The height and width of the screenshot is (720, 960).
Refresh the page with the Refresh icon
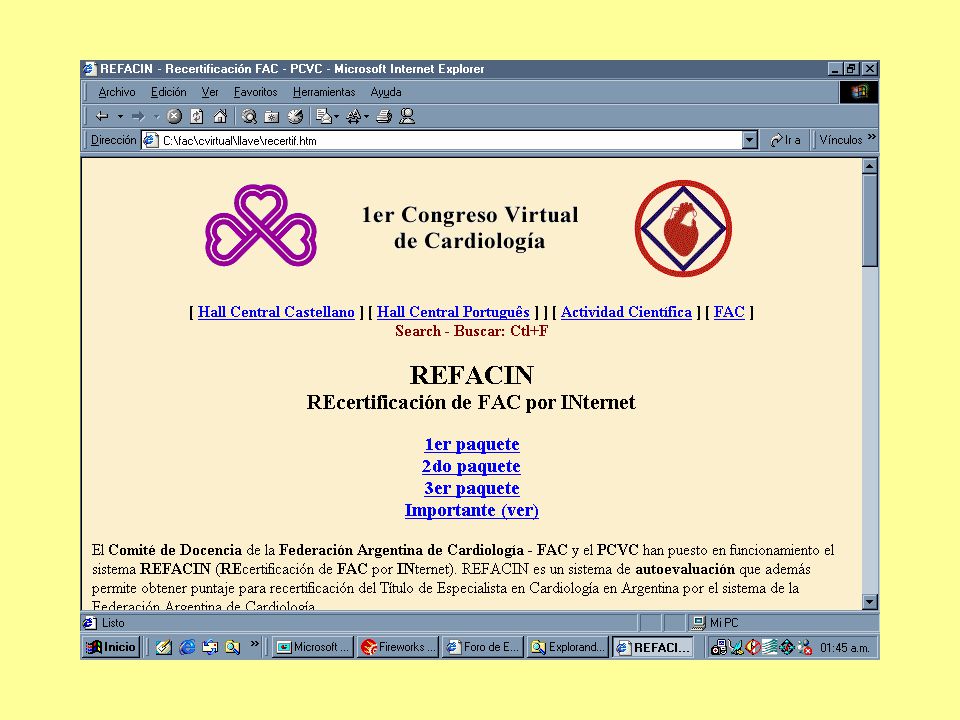coord(197,116)
